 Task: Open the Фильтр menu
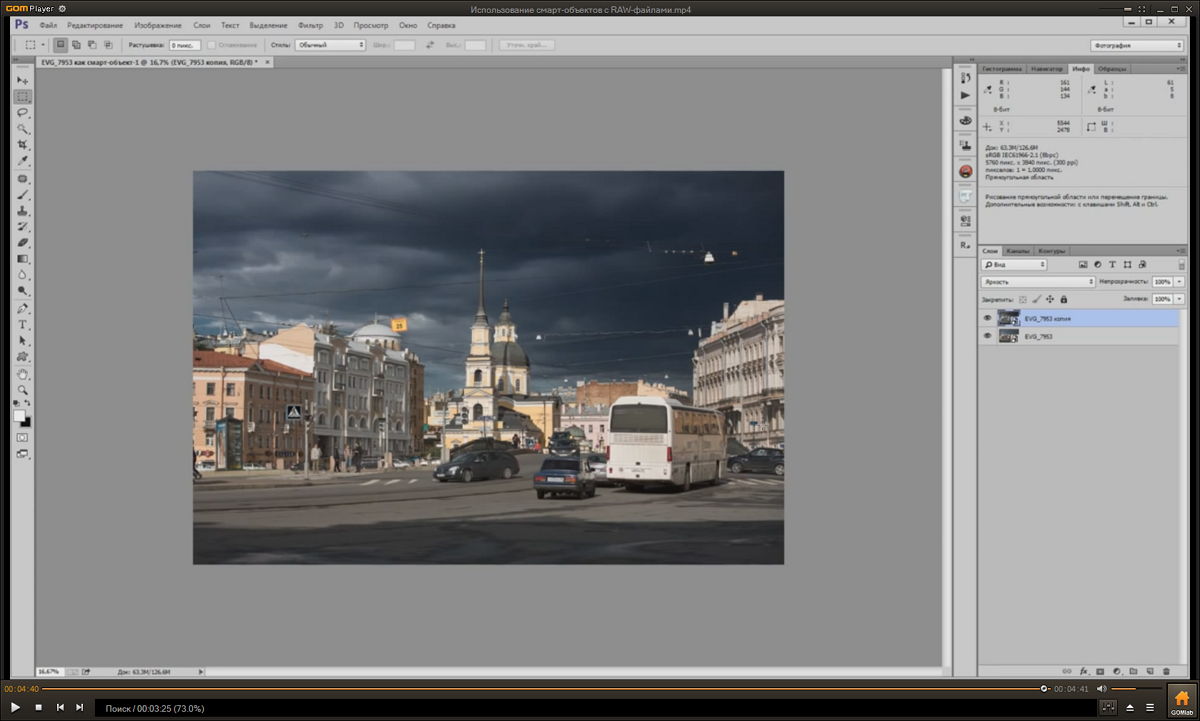tap(311, 24)
